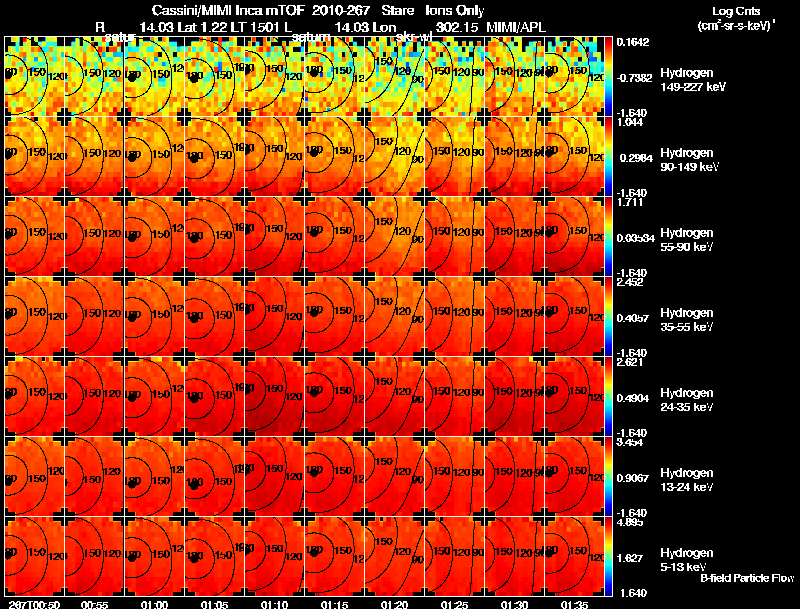
Task: Click the 55-90 keV image at 01:15
Action: pyautogui.click(x=334, y=237)
